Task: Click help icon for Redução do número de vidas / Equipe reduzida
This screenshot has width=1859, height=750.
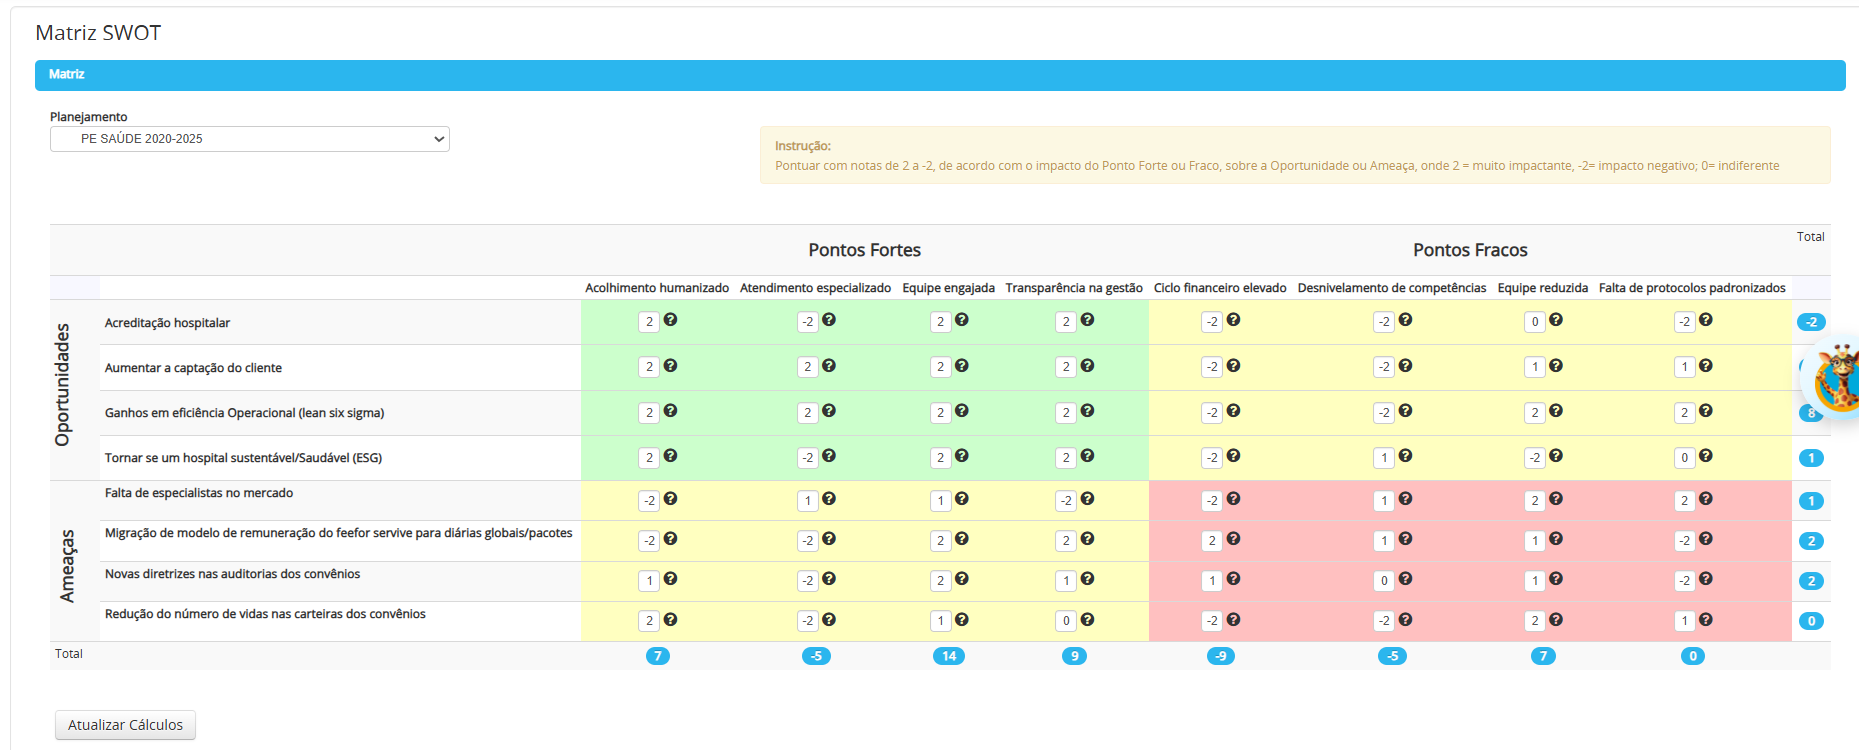Action: point(1555,620)
